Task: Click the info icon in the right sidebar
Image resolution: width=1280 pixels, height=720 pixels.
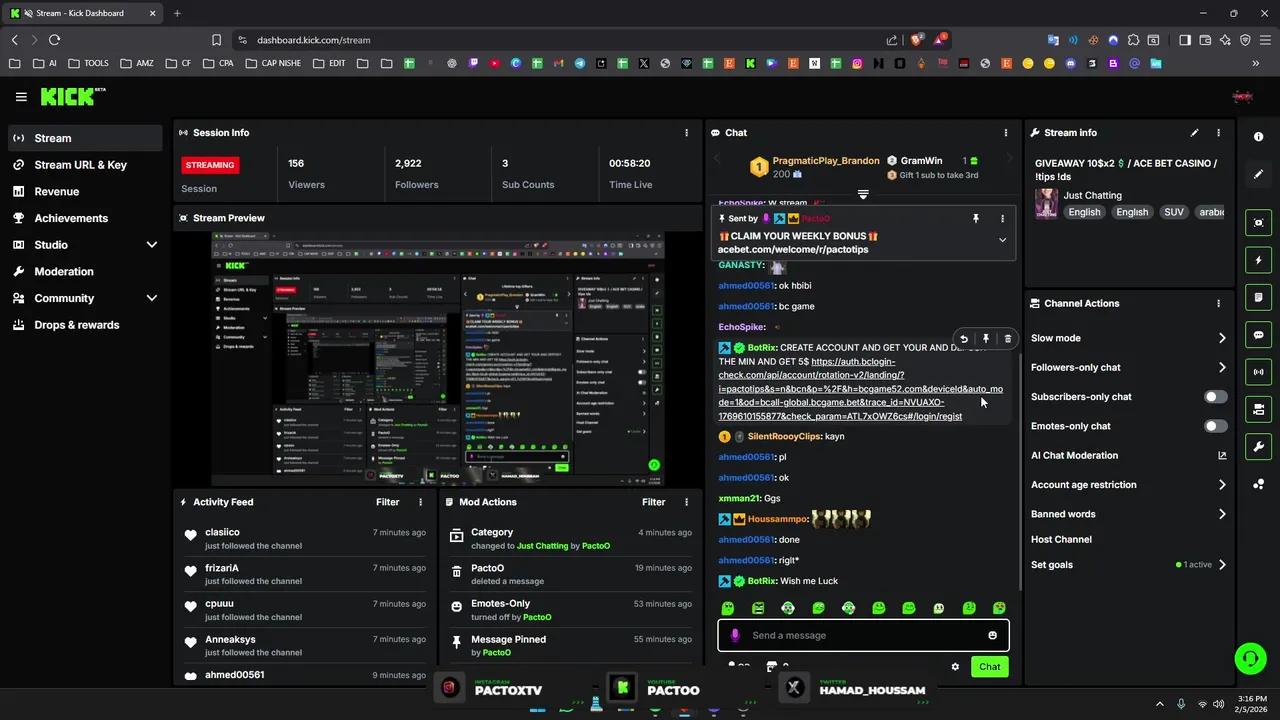Action: click(x=1258, y=136)
